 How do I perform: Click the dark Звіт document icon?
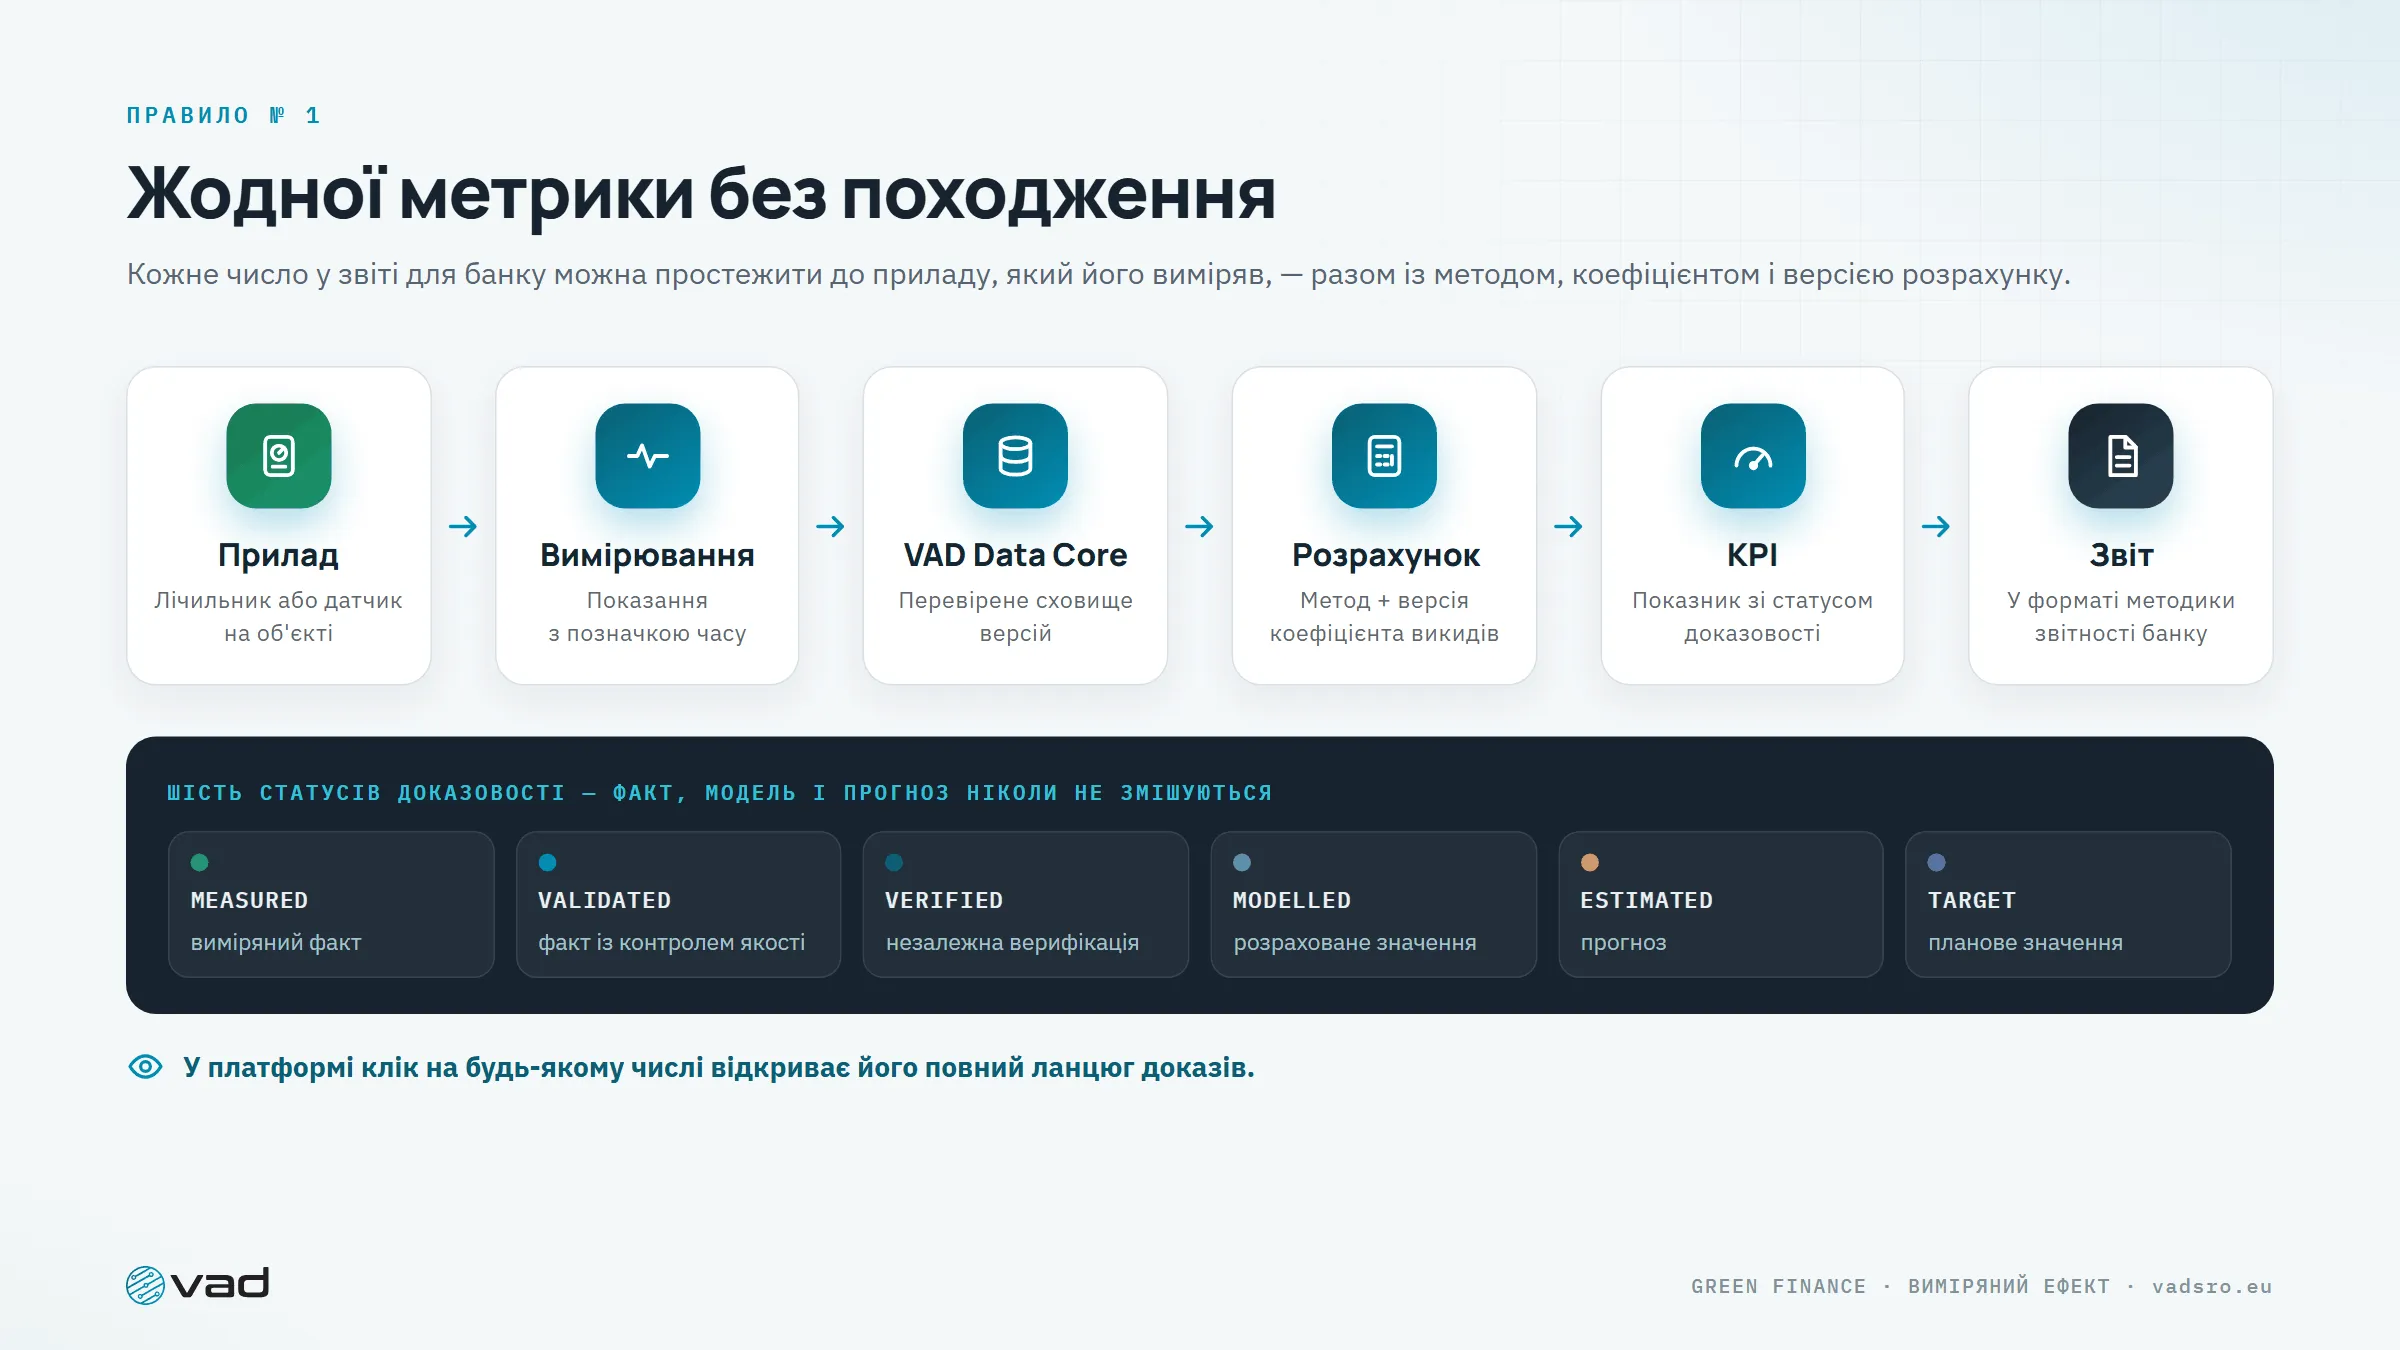pyautogui.click(x=2121, y=456)
